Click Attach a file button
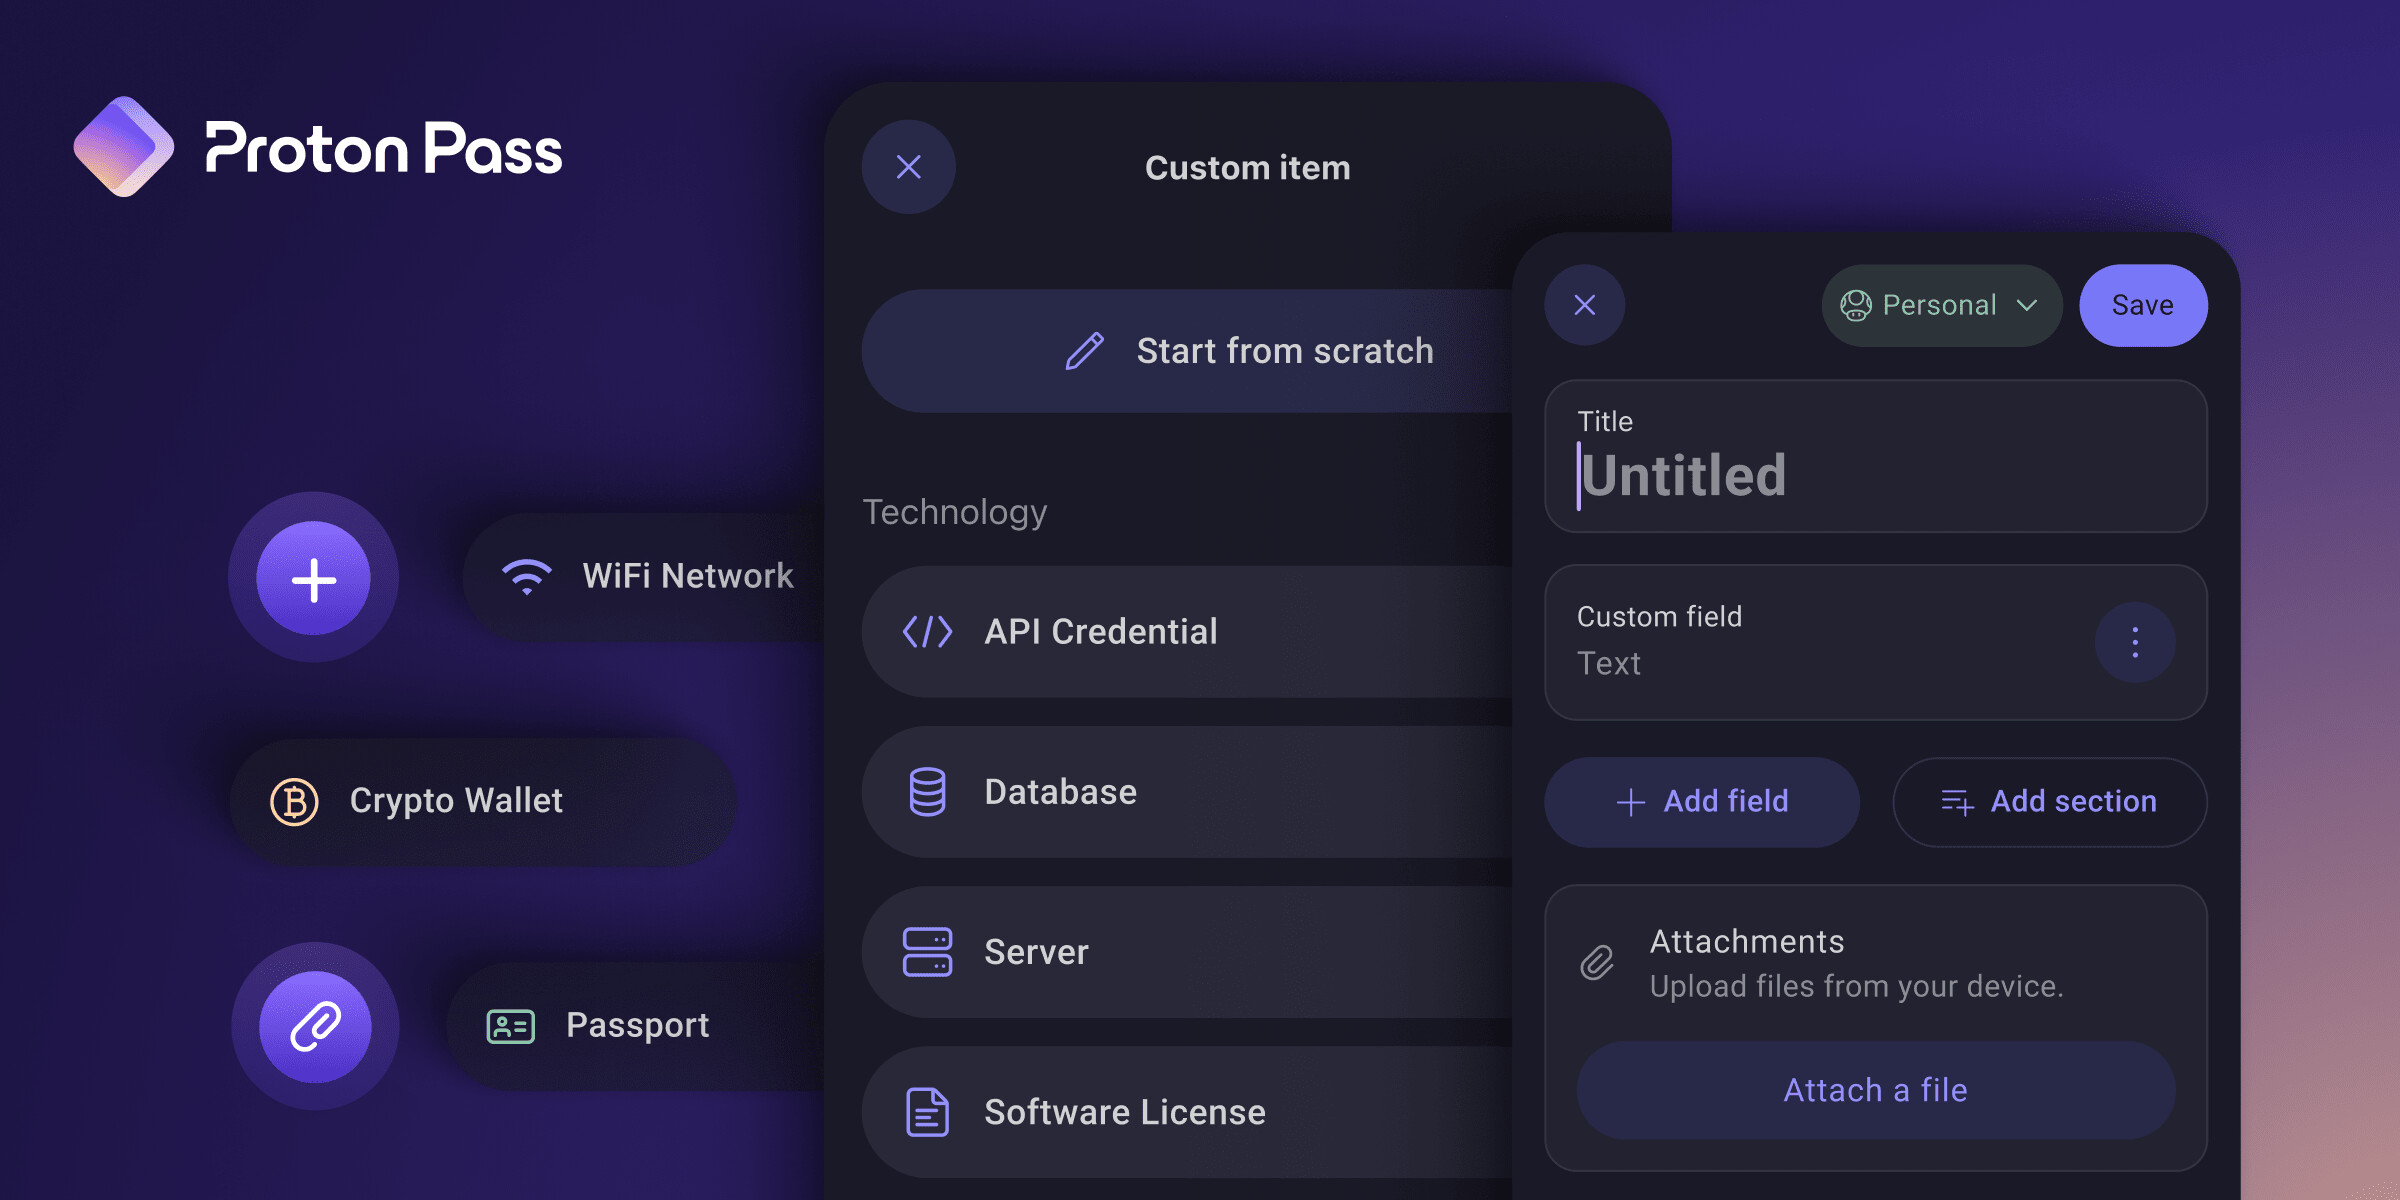The height and width of the screenshot is (1200, 2400). (1875, 1090)
